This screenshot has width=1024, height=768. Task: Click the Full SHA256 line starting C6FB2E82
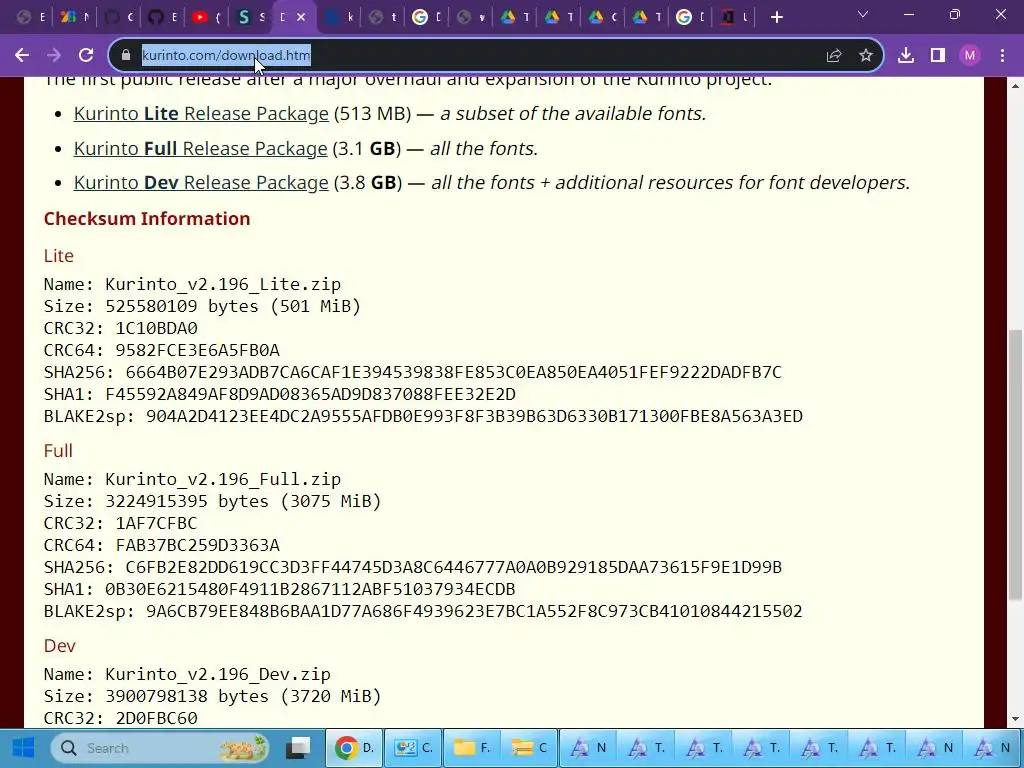click(x=413, y=568)
